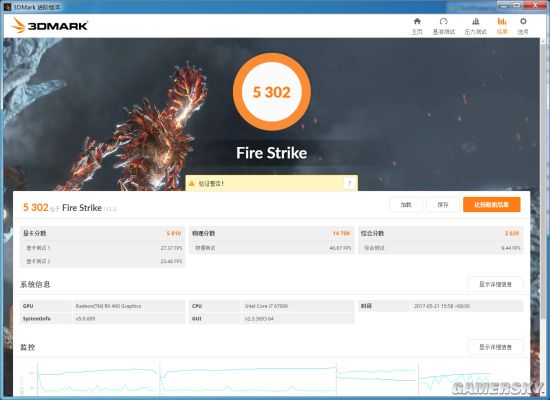Viewport: 550px width, 400px height.
Task: Click the question mark help button
Action: (349, 183)
